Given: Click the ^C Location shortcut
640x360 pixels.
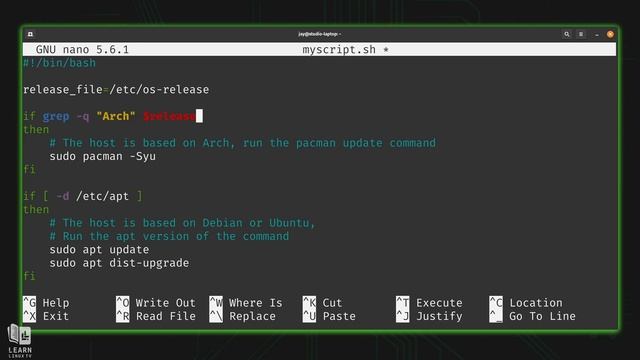Looking at the screenshot, I should [526, 303].
